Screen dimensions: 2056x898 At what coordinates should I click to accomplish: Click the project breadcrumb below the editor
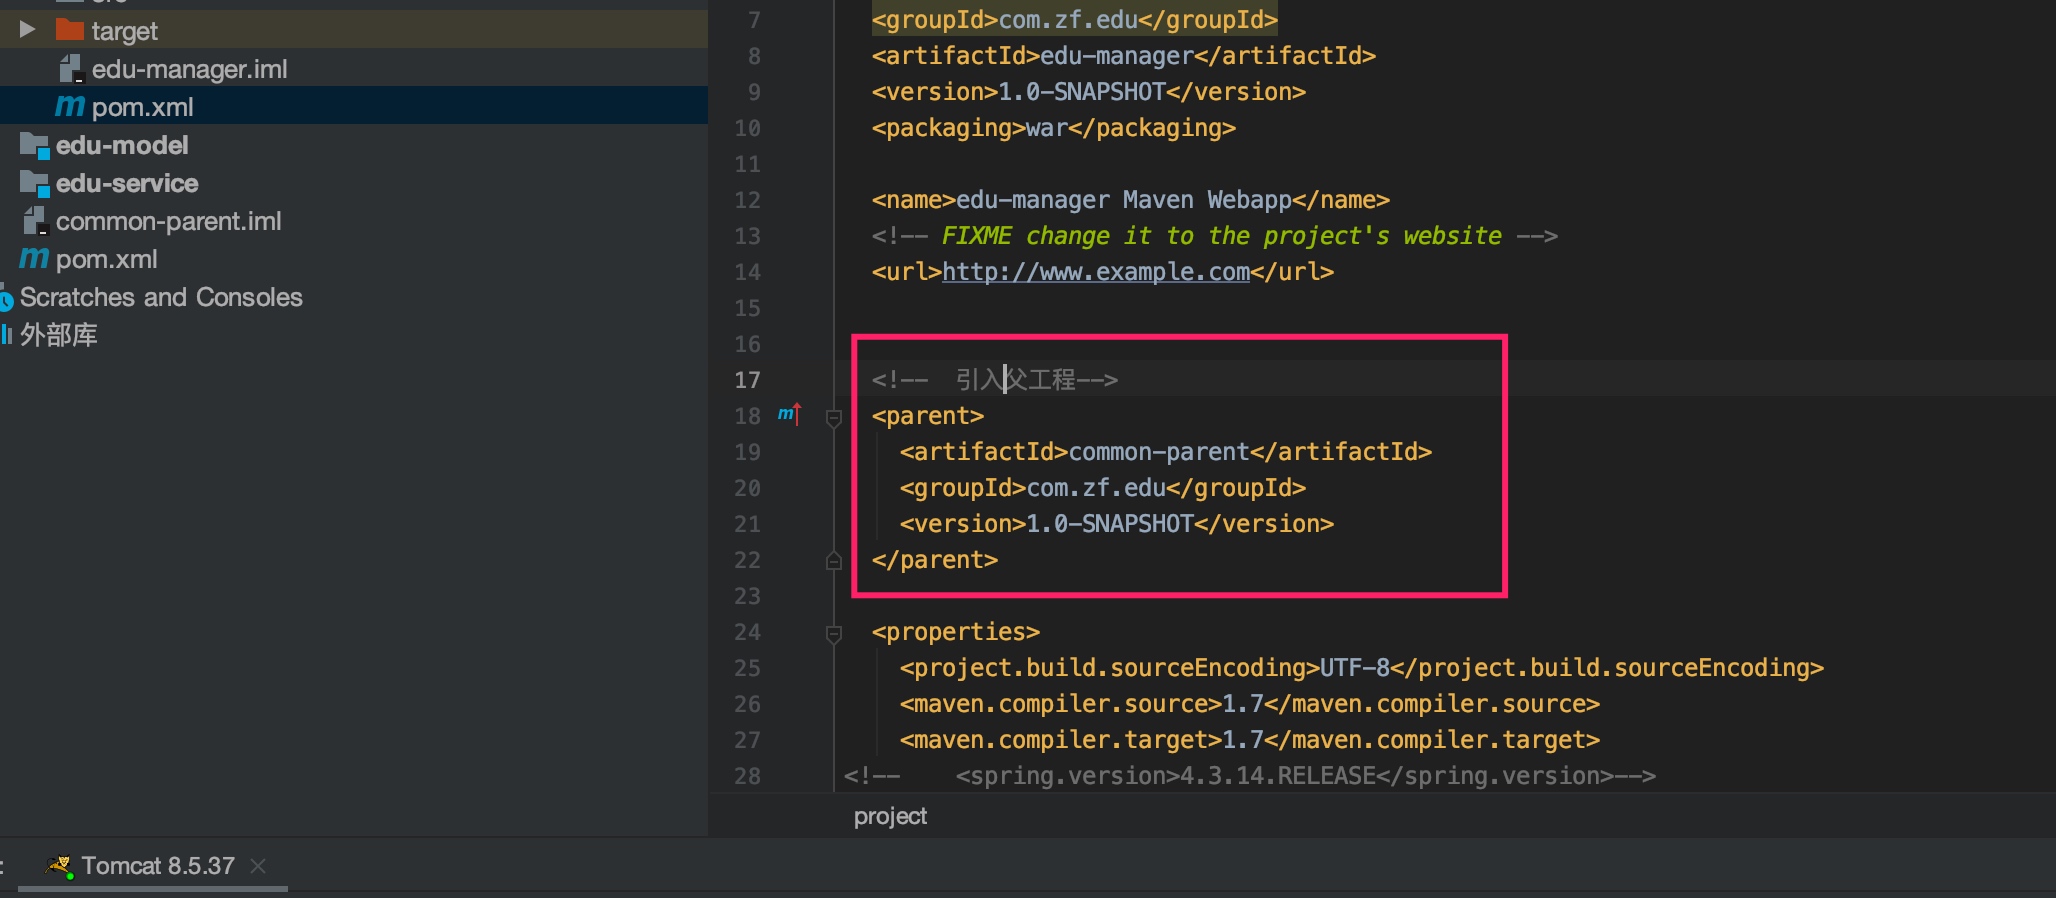click(x=890, y=816)
